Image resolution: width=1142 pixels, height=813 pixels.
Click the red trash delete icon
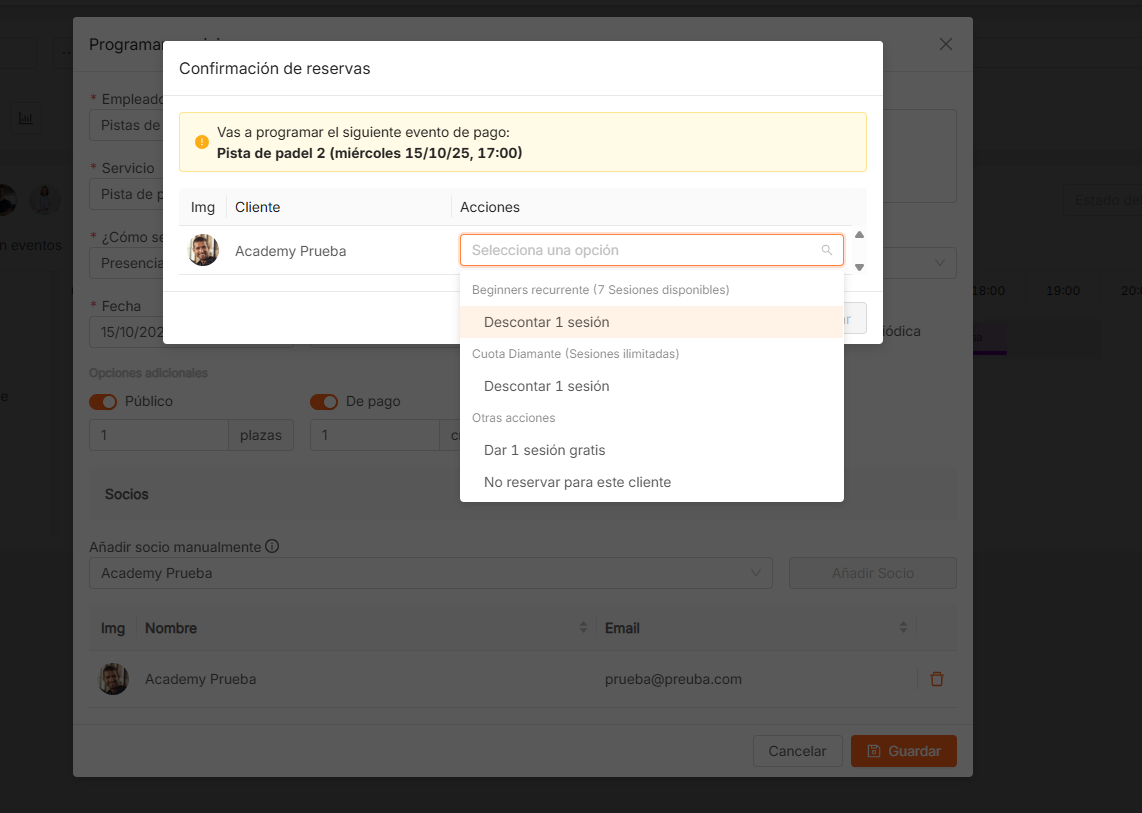click(x=936, y=679)
